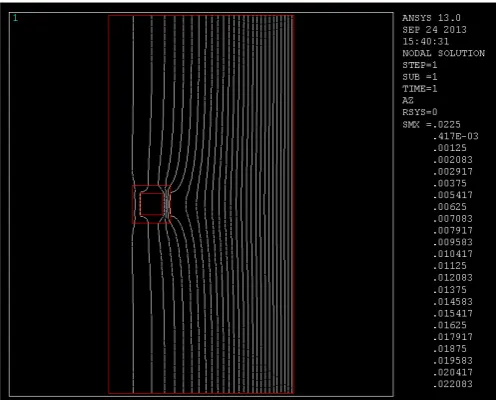Click the small inner red square region

tap(152, 204)
